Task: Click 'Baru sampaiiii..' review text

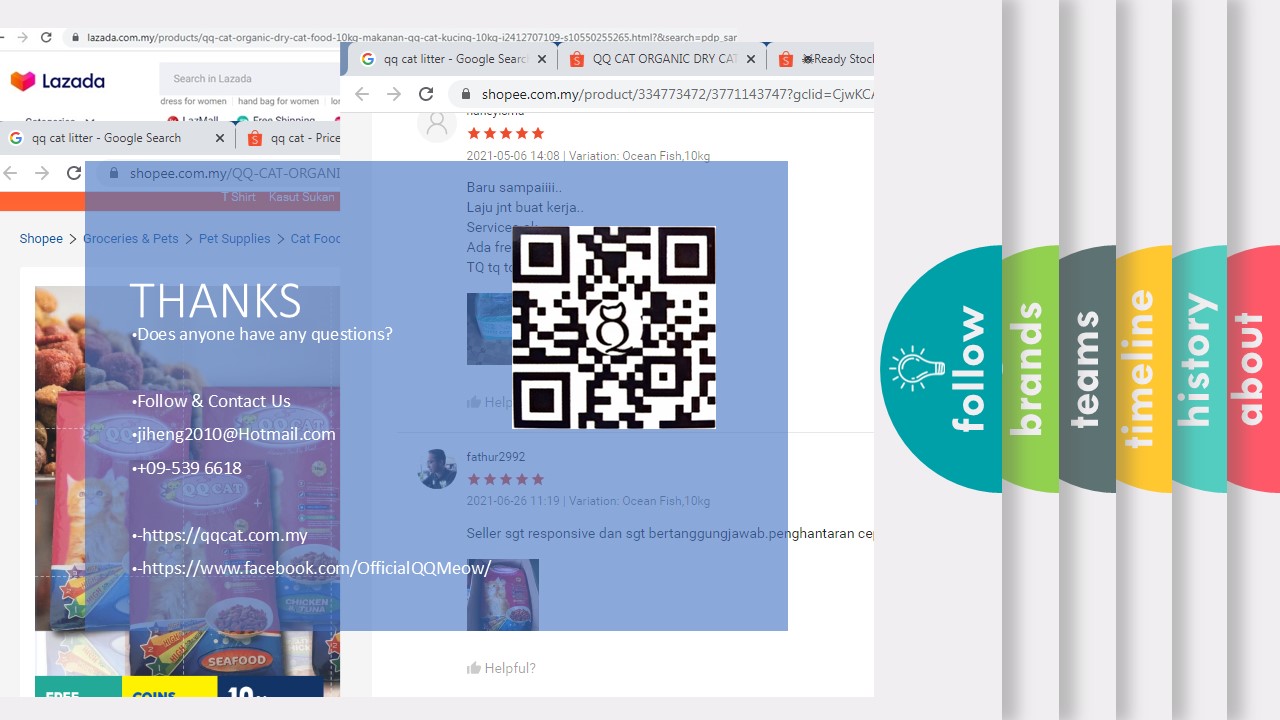Action: pyautogui.click(x=514, y=187)
